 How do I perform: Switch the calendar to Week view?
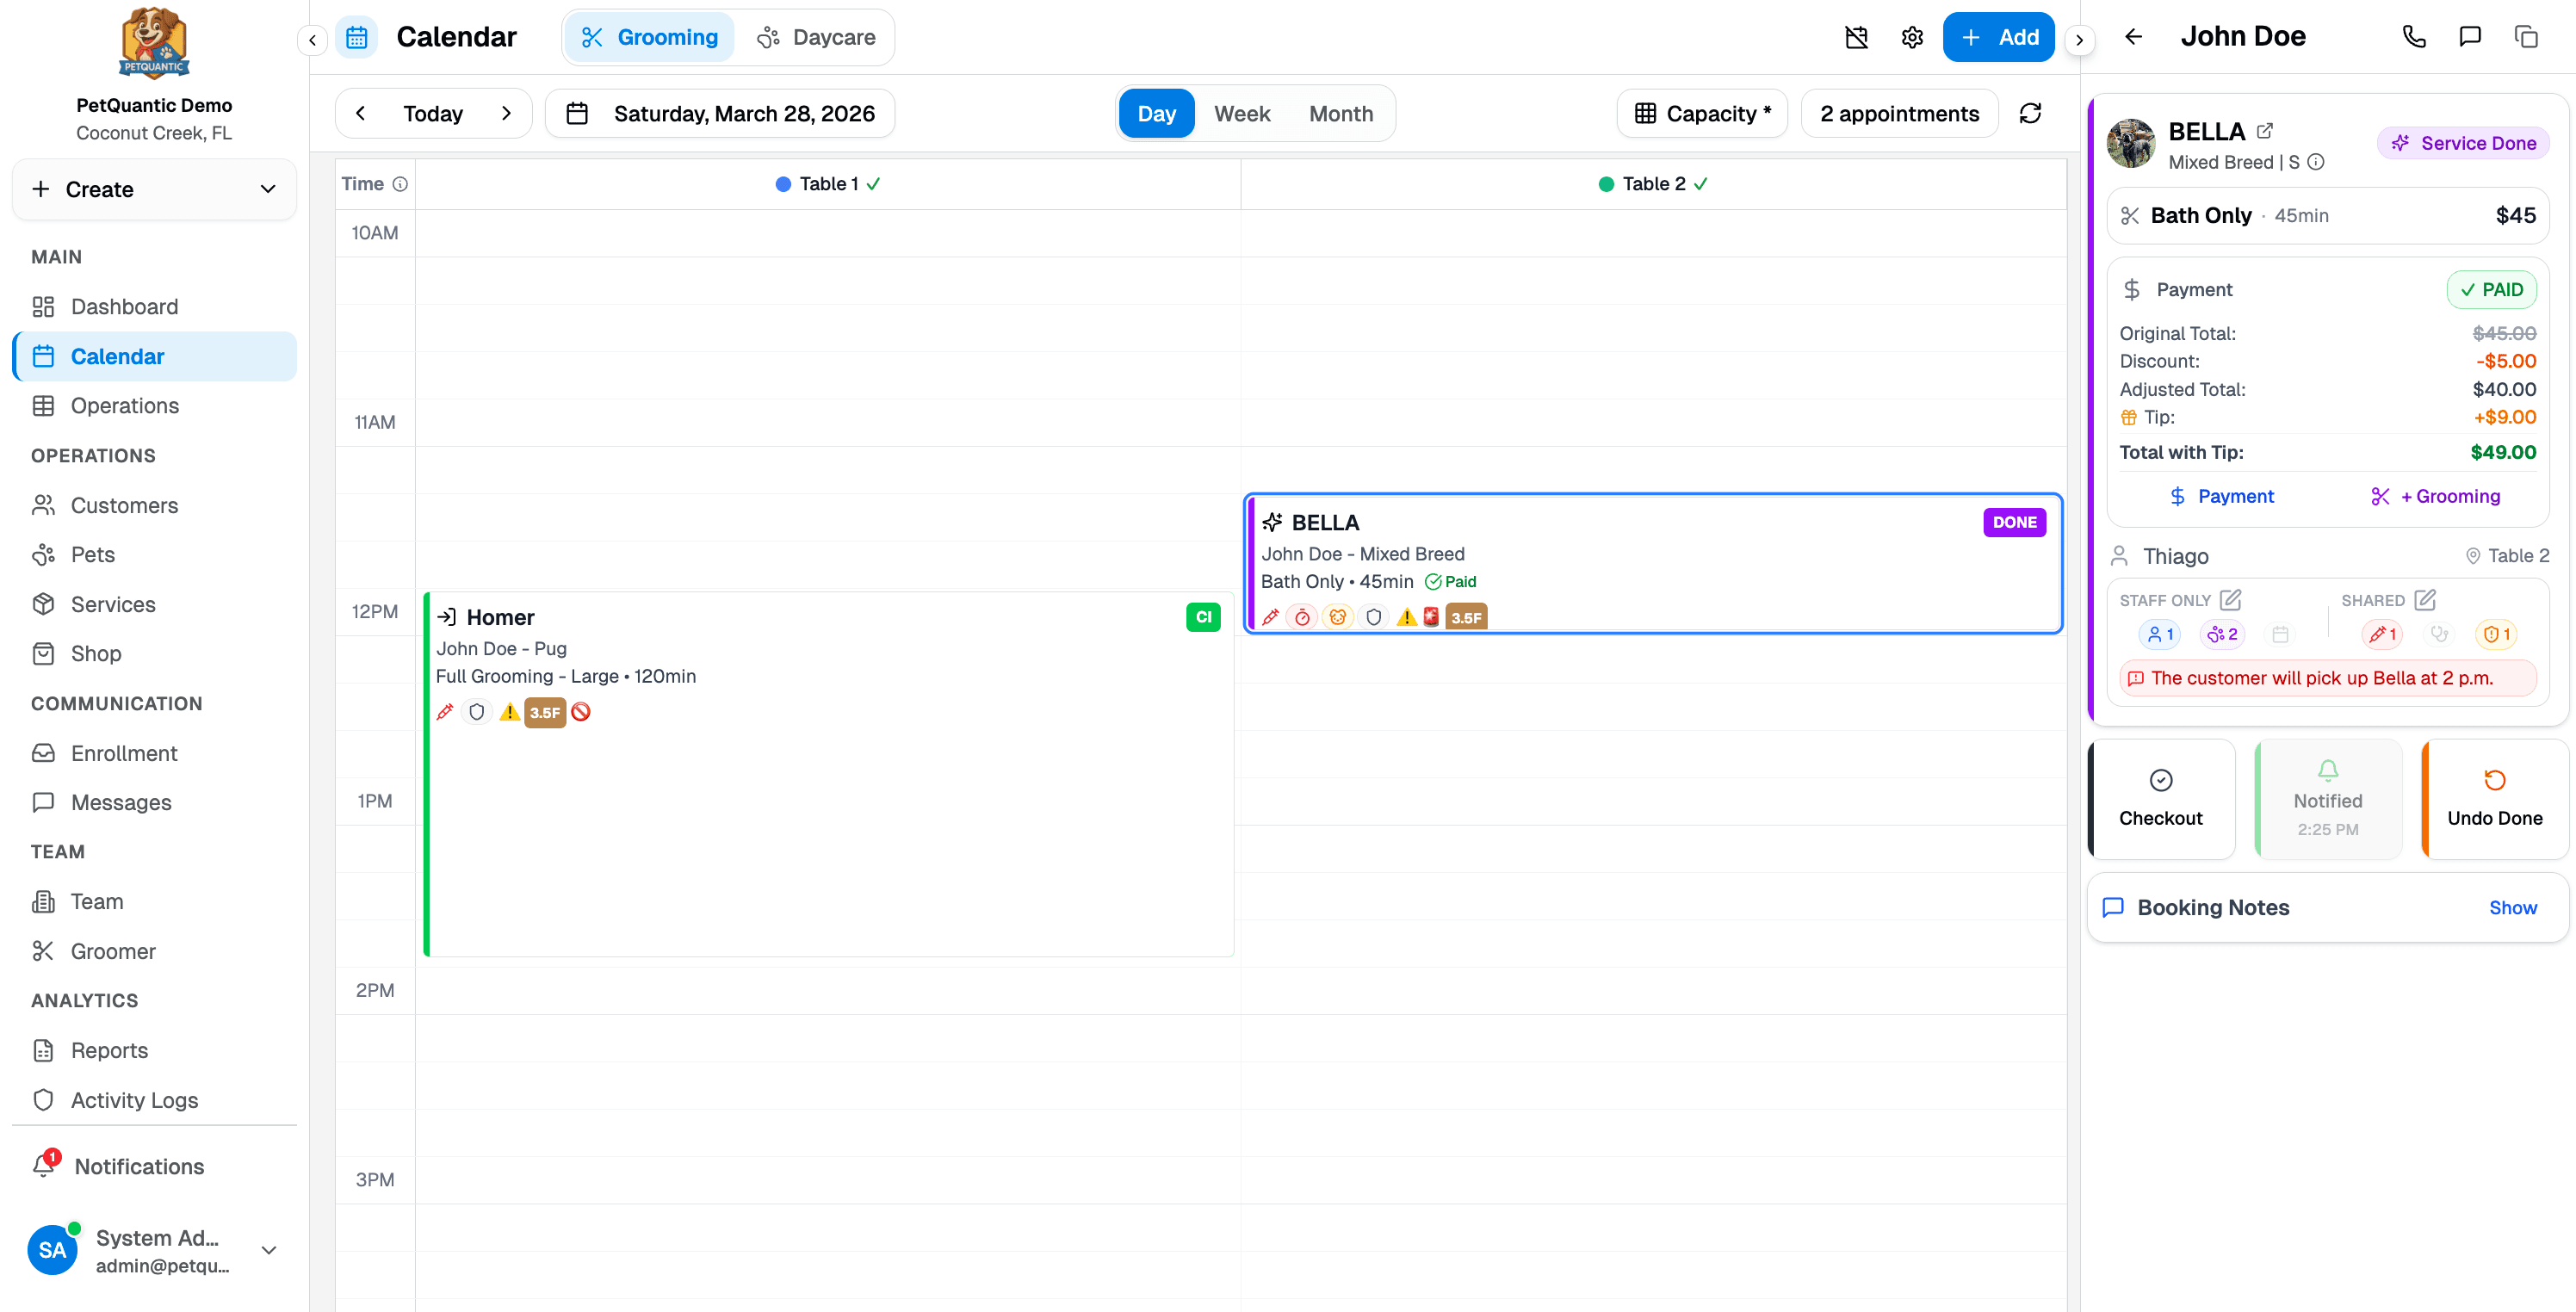1242,113
